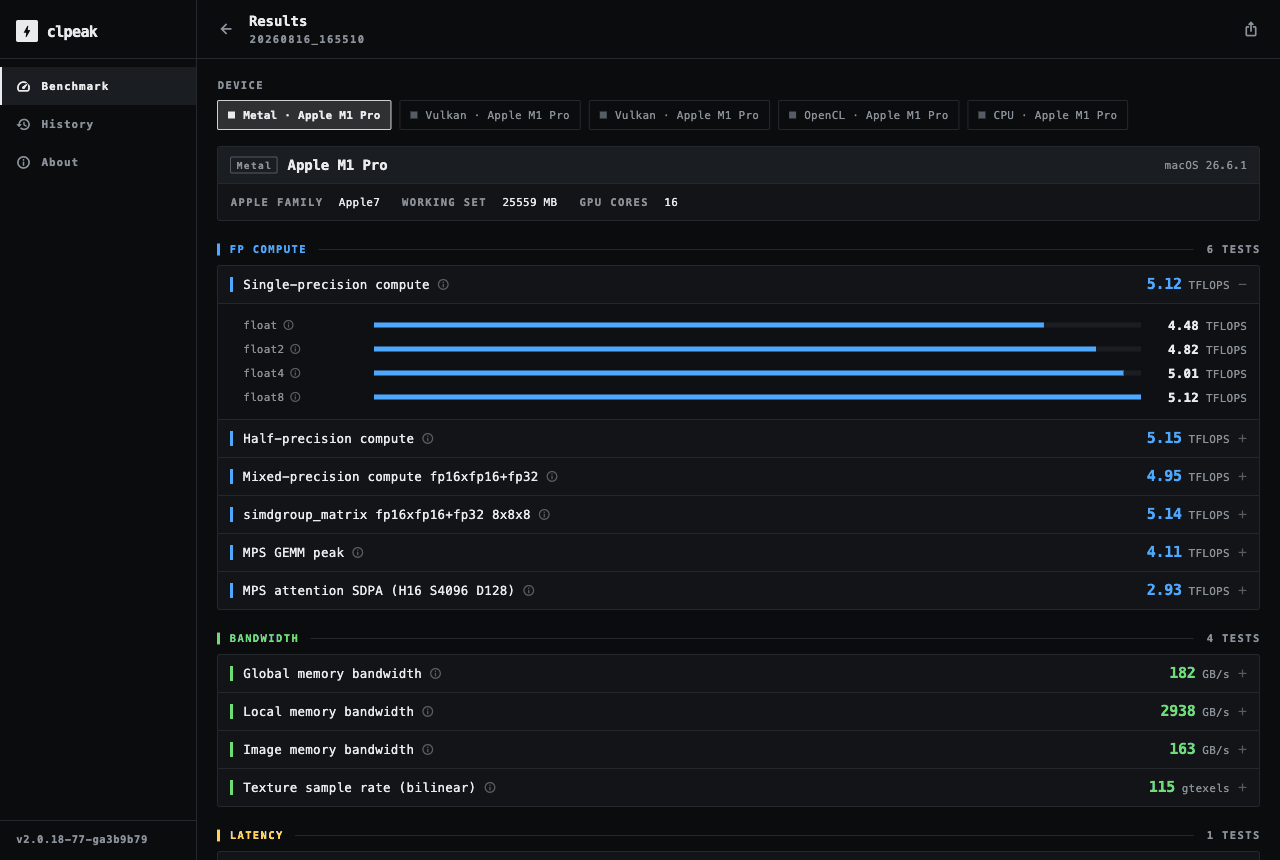Click the float4 performance bar
This screenshot has width=1280, height=860.
(757, 373)
